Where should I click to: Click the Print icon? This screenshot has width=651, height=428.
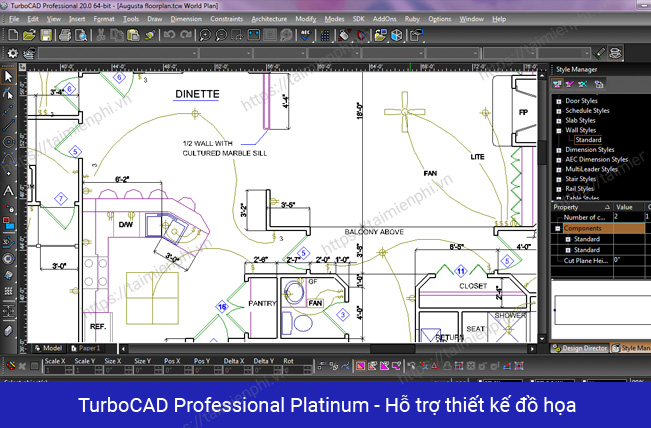click(x=65, y=35)
